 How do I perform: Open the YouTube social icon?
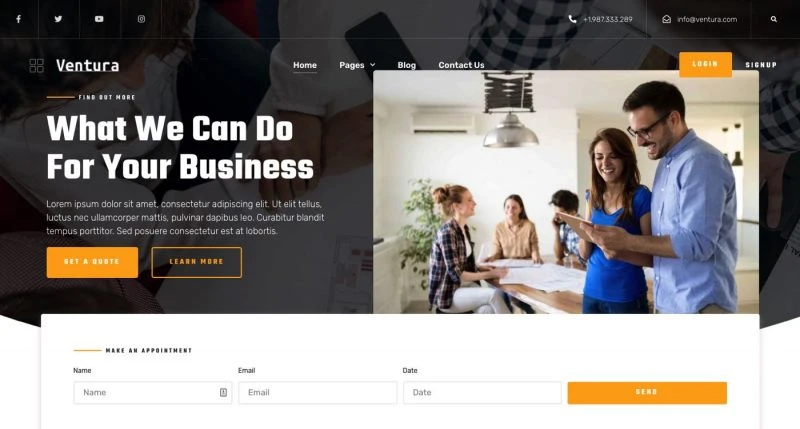point(99,19)
